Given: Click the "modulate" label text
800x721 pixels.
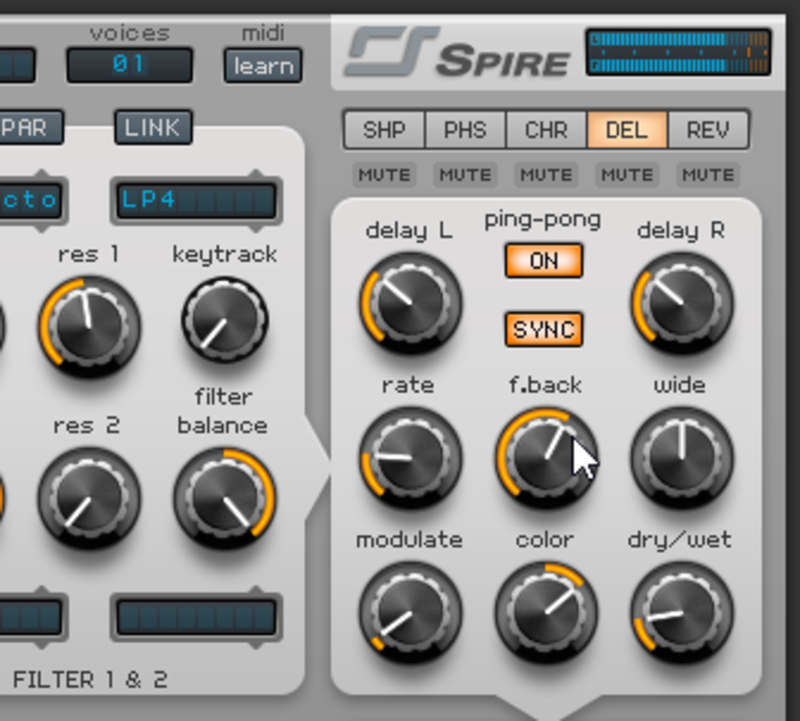Looking at the screenshot, I should pyautogui.click(x=409, y=540).
